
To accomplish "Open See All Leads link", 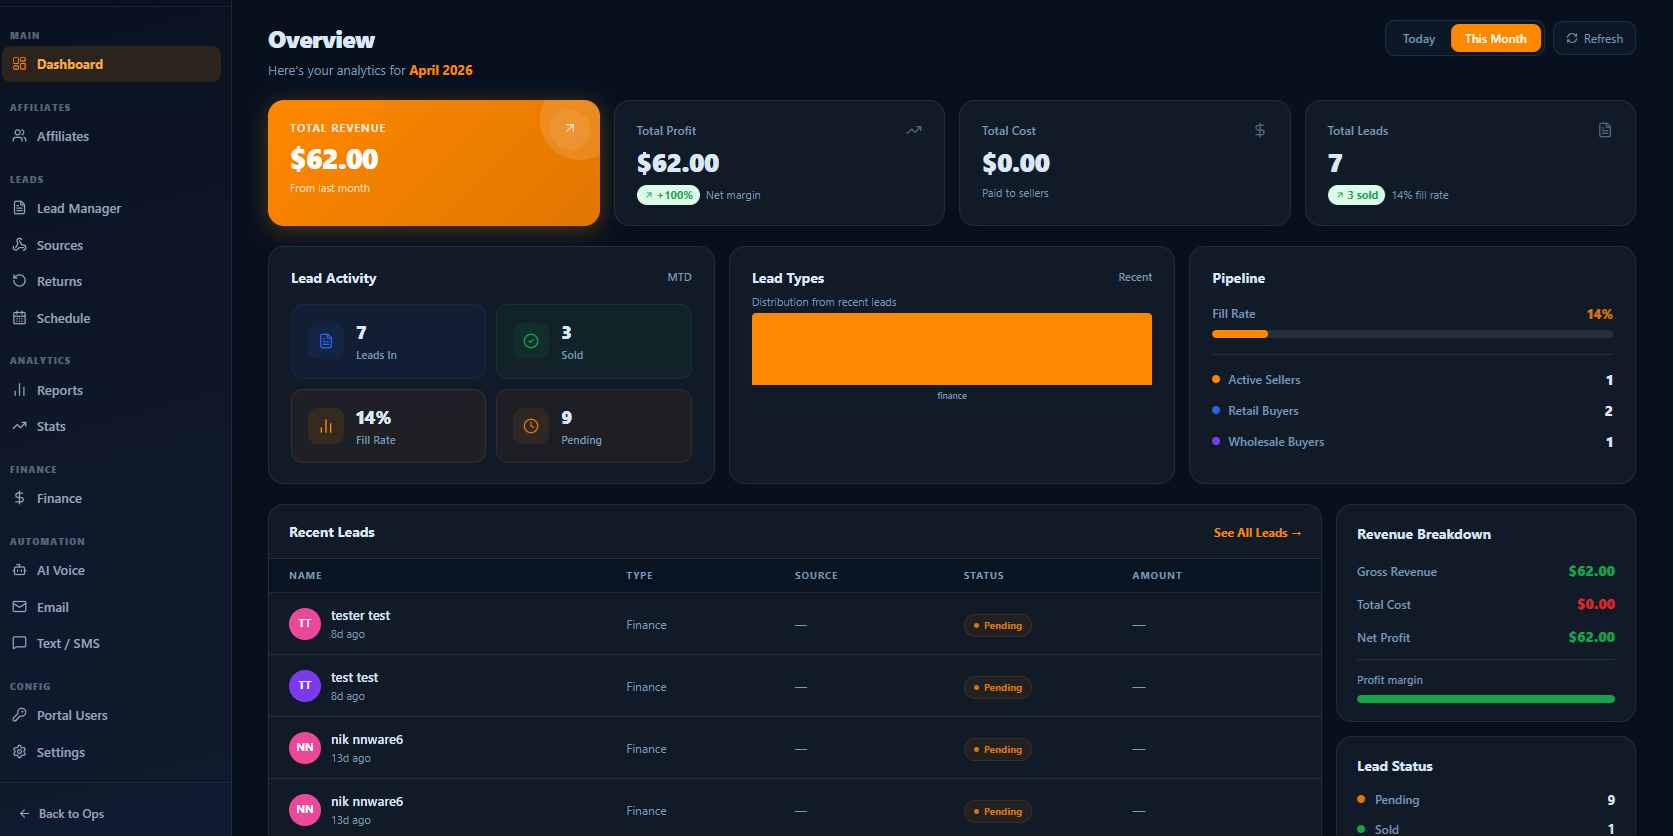I will pyautogui.click(x=1257, y=533).
